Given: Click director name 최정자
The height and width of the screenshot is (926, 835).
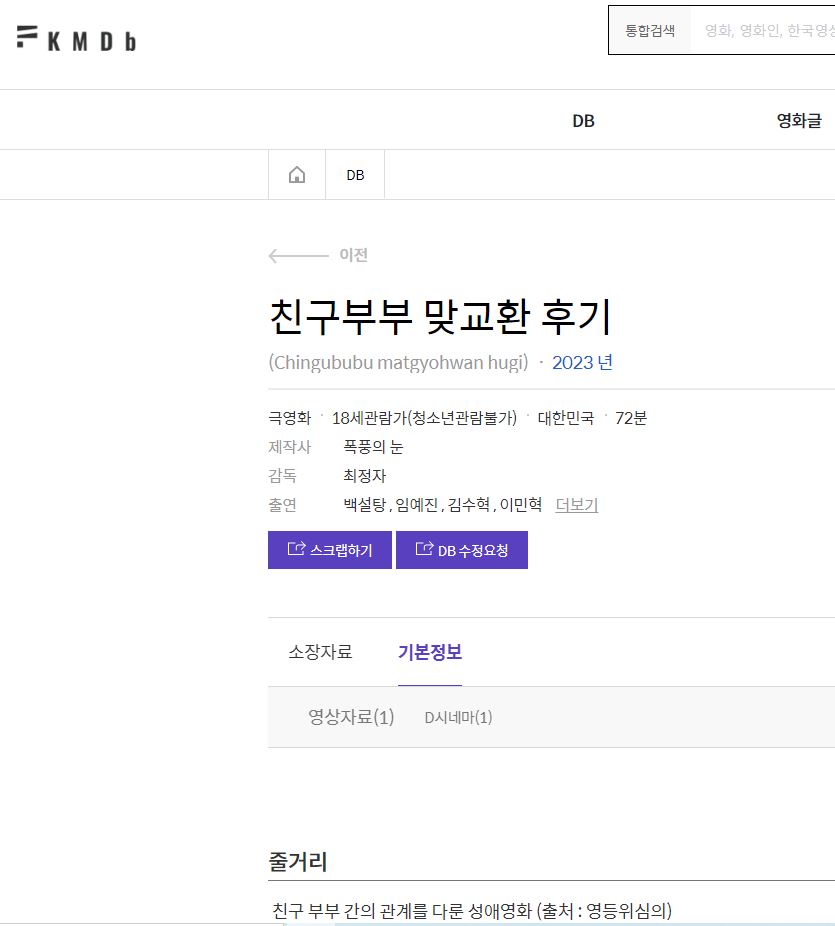Looking at the screenshot, I should (x=364, y=476).
